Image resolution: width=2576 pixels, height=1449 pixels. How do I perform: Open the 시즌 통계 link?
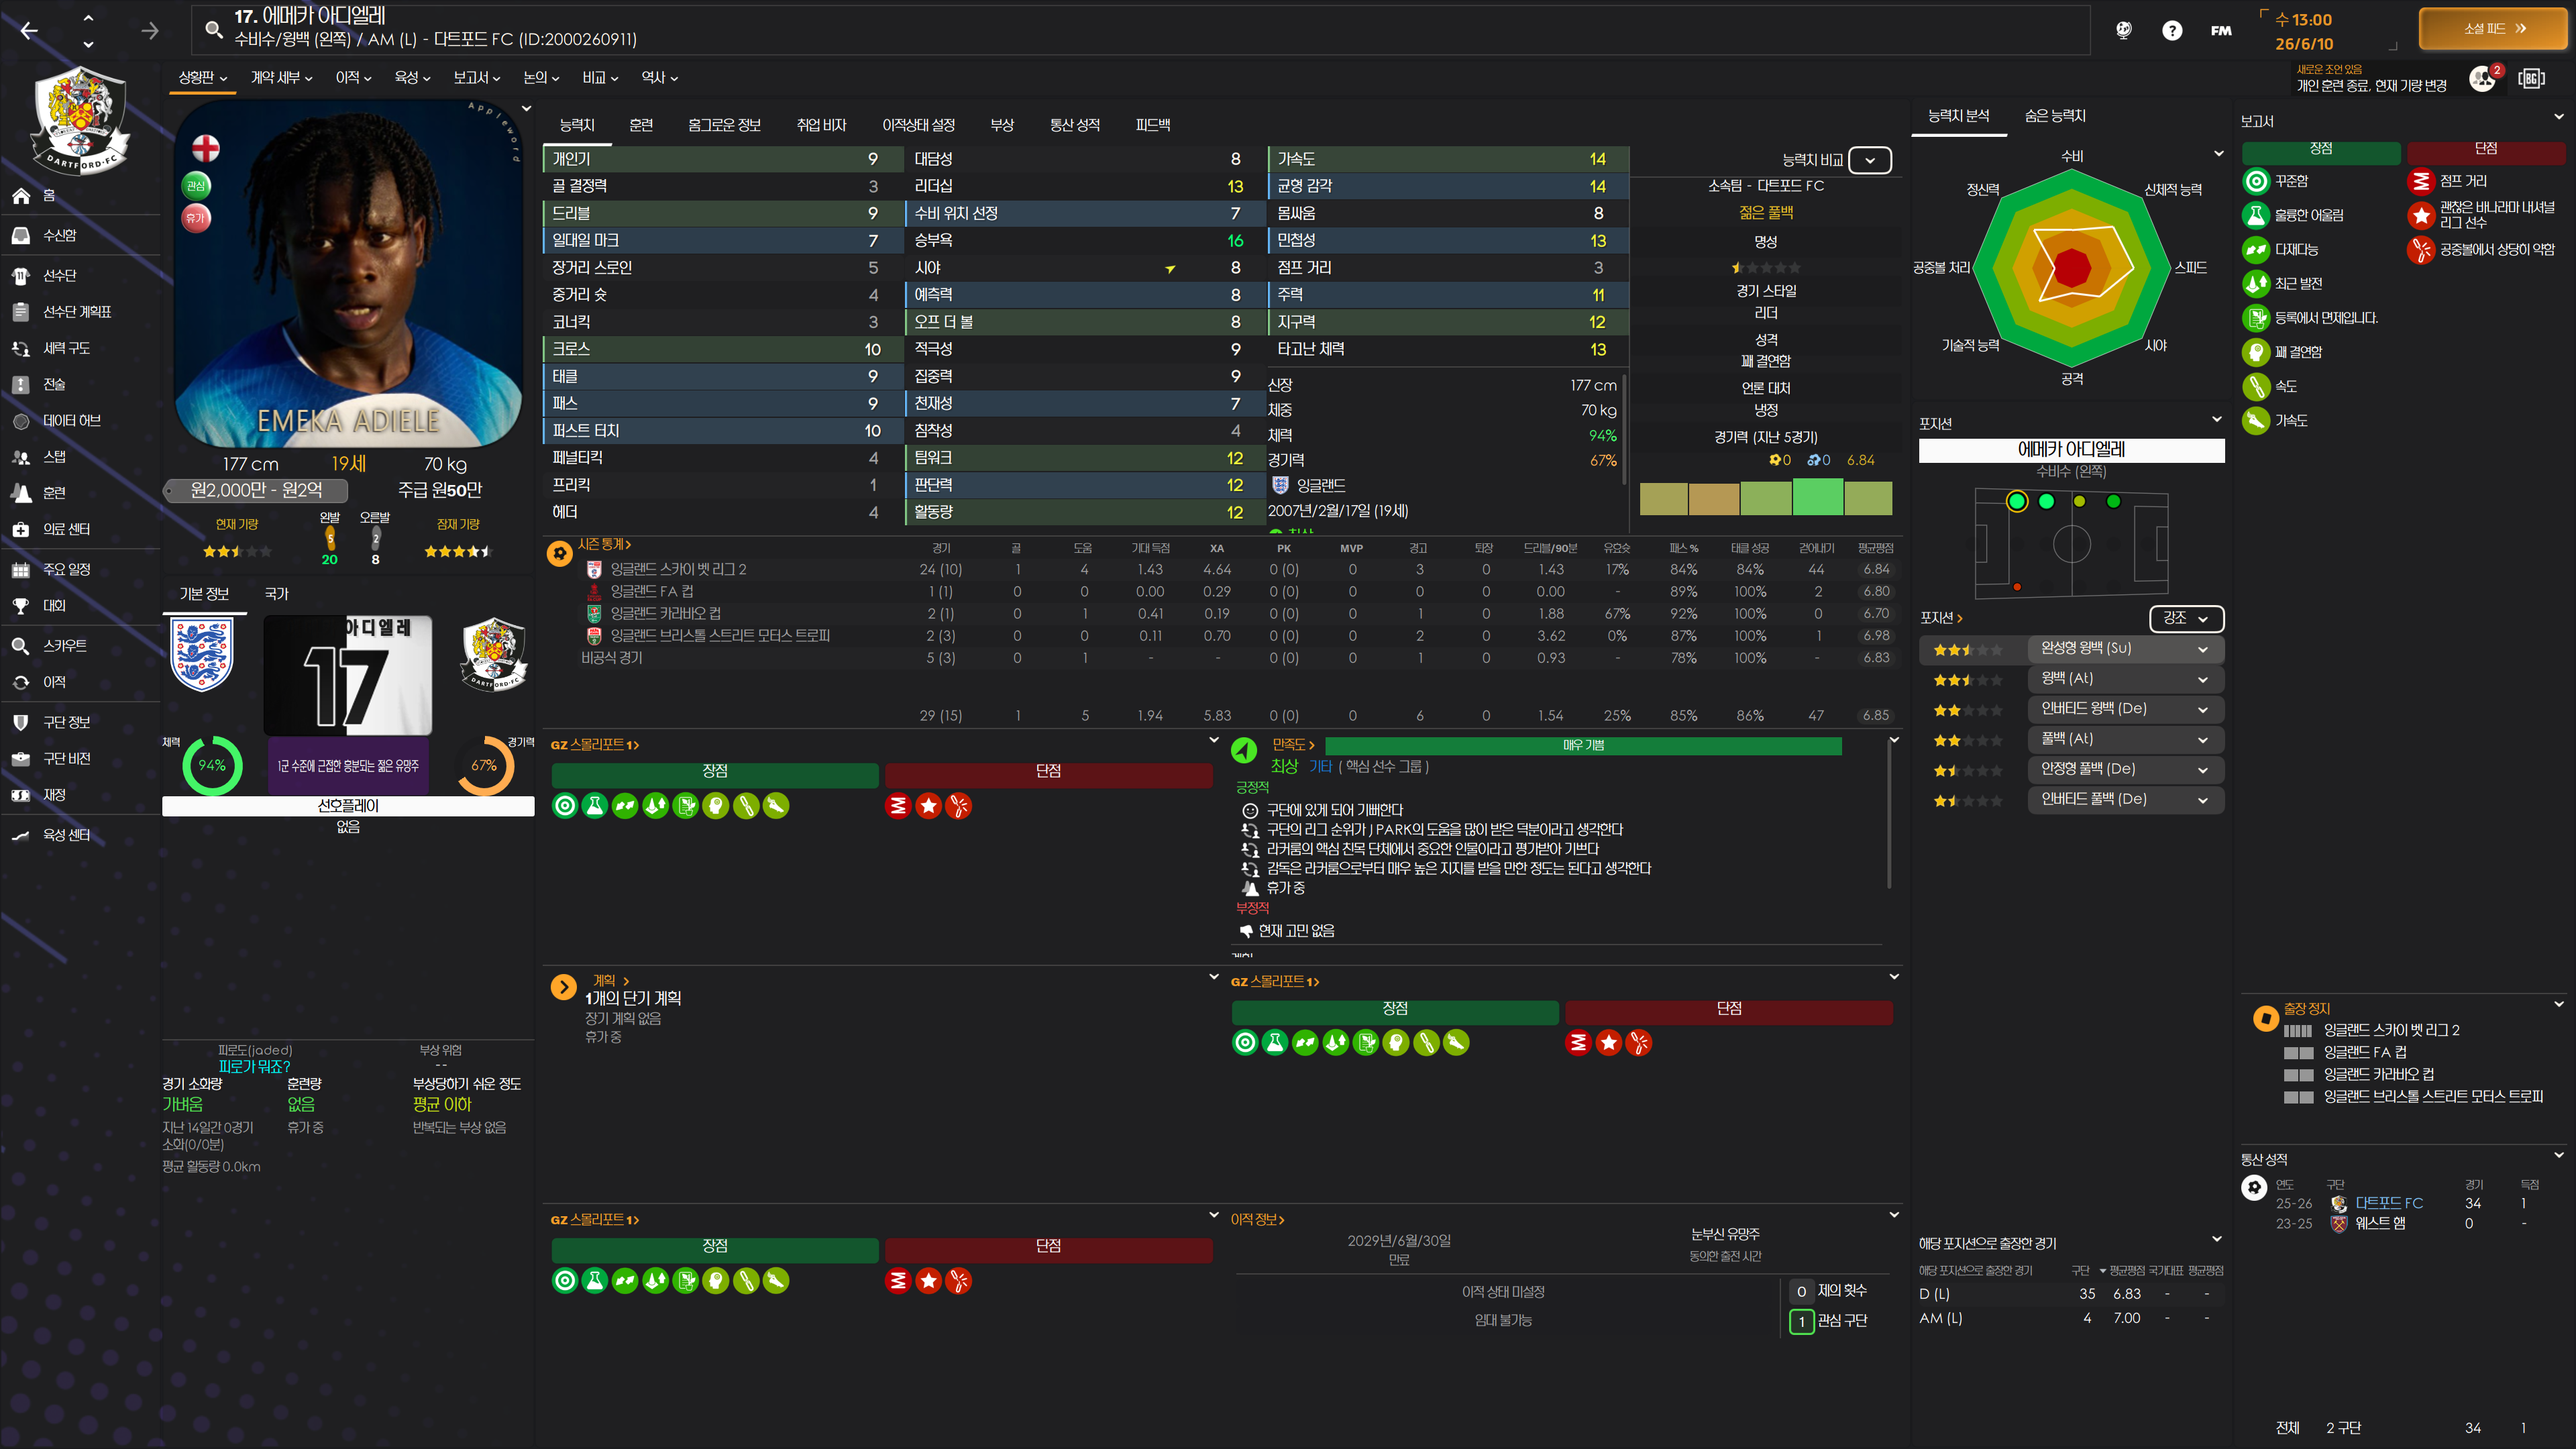pos(604,544)
